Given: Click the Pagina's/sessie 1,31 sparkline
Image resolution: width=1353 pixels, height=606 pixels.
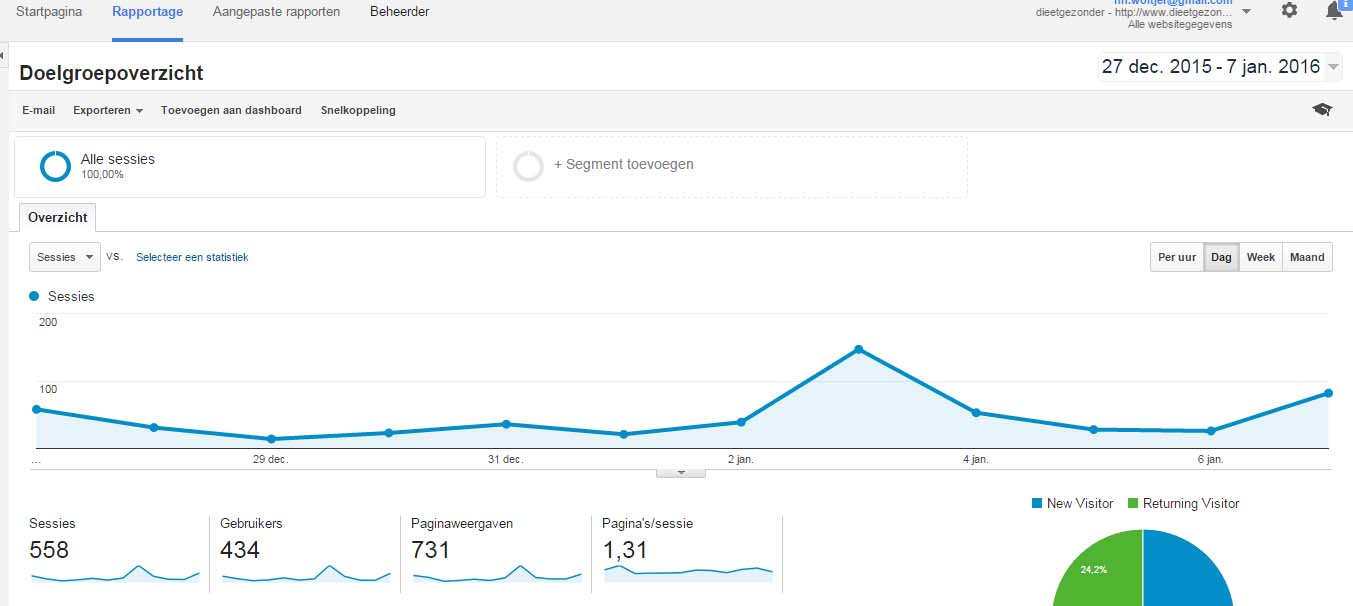Looking at the screenshot, I should coord(688,572).
